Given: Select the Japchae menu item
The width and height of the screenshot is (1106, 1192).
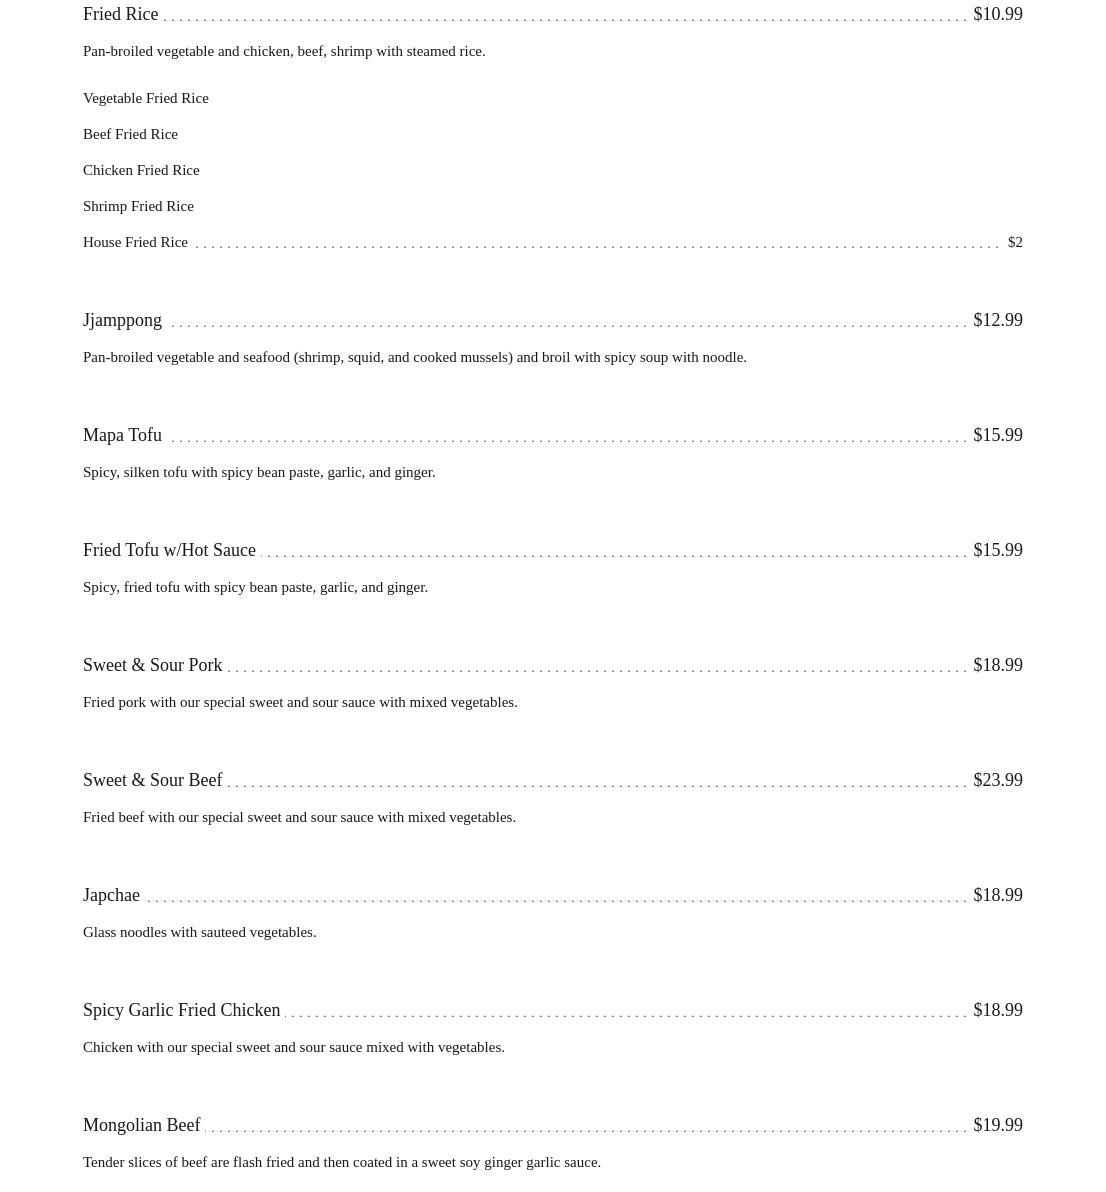Looking at the screenshot, I should coord(111,895).
